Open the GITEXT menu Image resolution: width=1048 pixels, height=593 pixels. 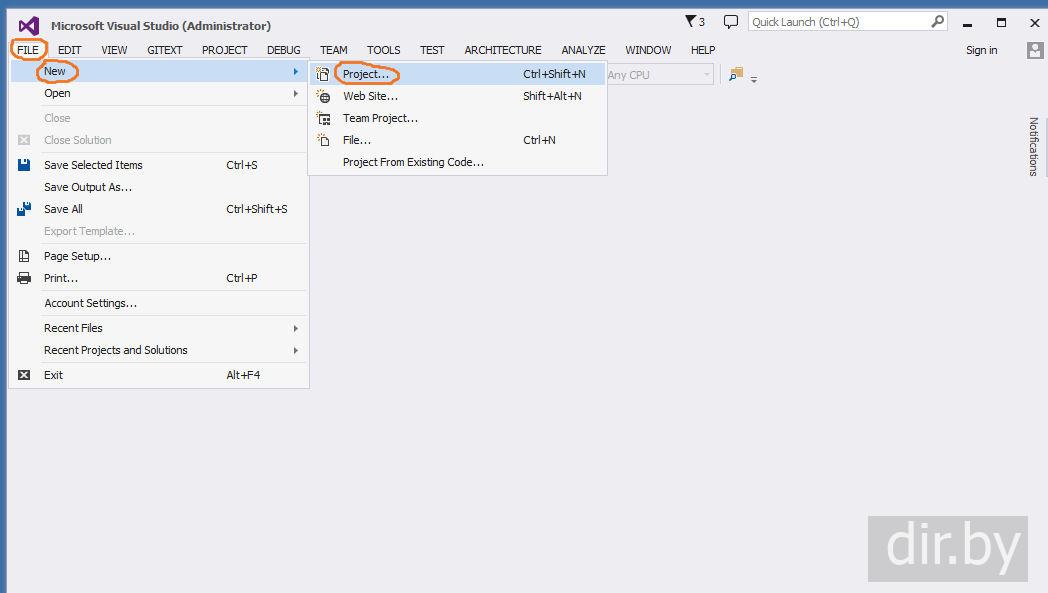pos(164,50)
